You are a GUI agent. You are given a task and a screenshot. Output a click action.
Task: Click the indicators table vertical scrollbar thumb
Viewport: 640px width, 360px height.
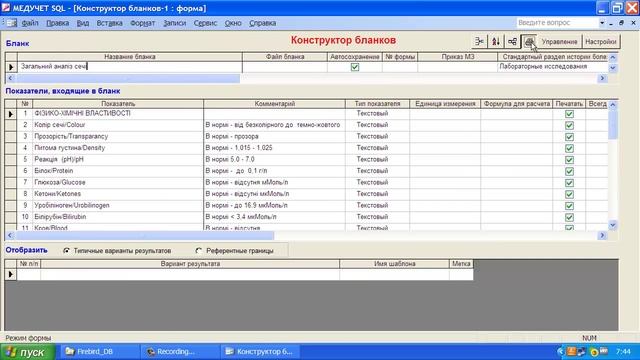613,124
